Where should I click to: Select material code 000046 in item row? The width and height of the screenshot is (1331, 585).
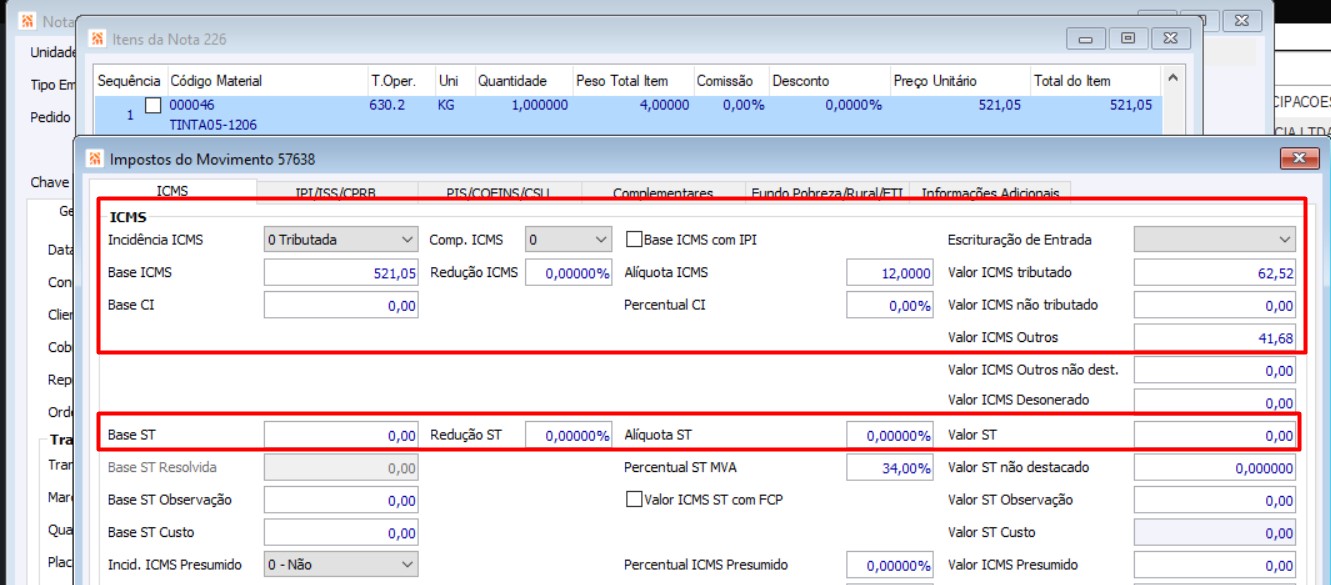coord(192,105)
